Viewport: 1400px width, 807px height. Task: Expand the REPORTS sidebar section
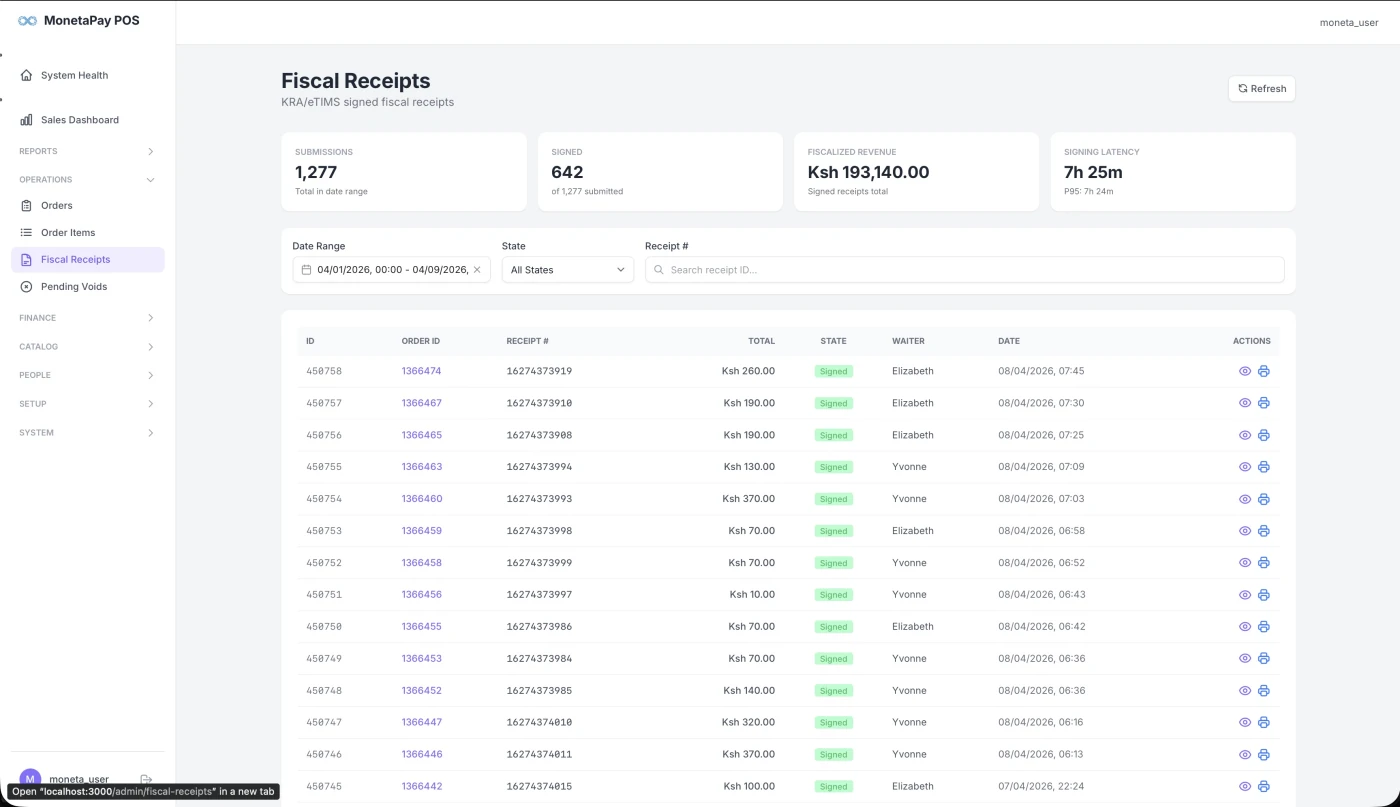pos(88,151)
